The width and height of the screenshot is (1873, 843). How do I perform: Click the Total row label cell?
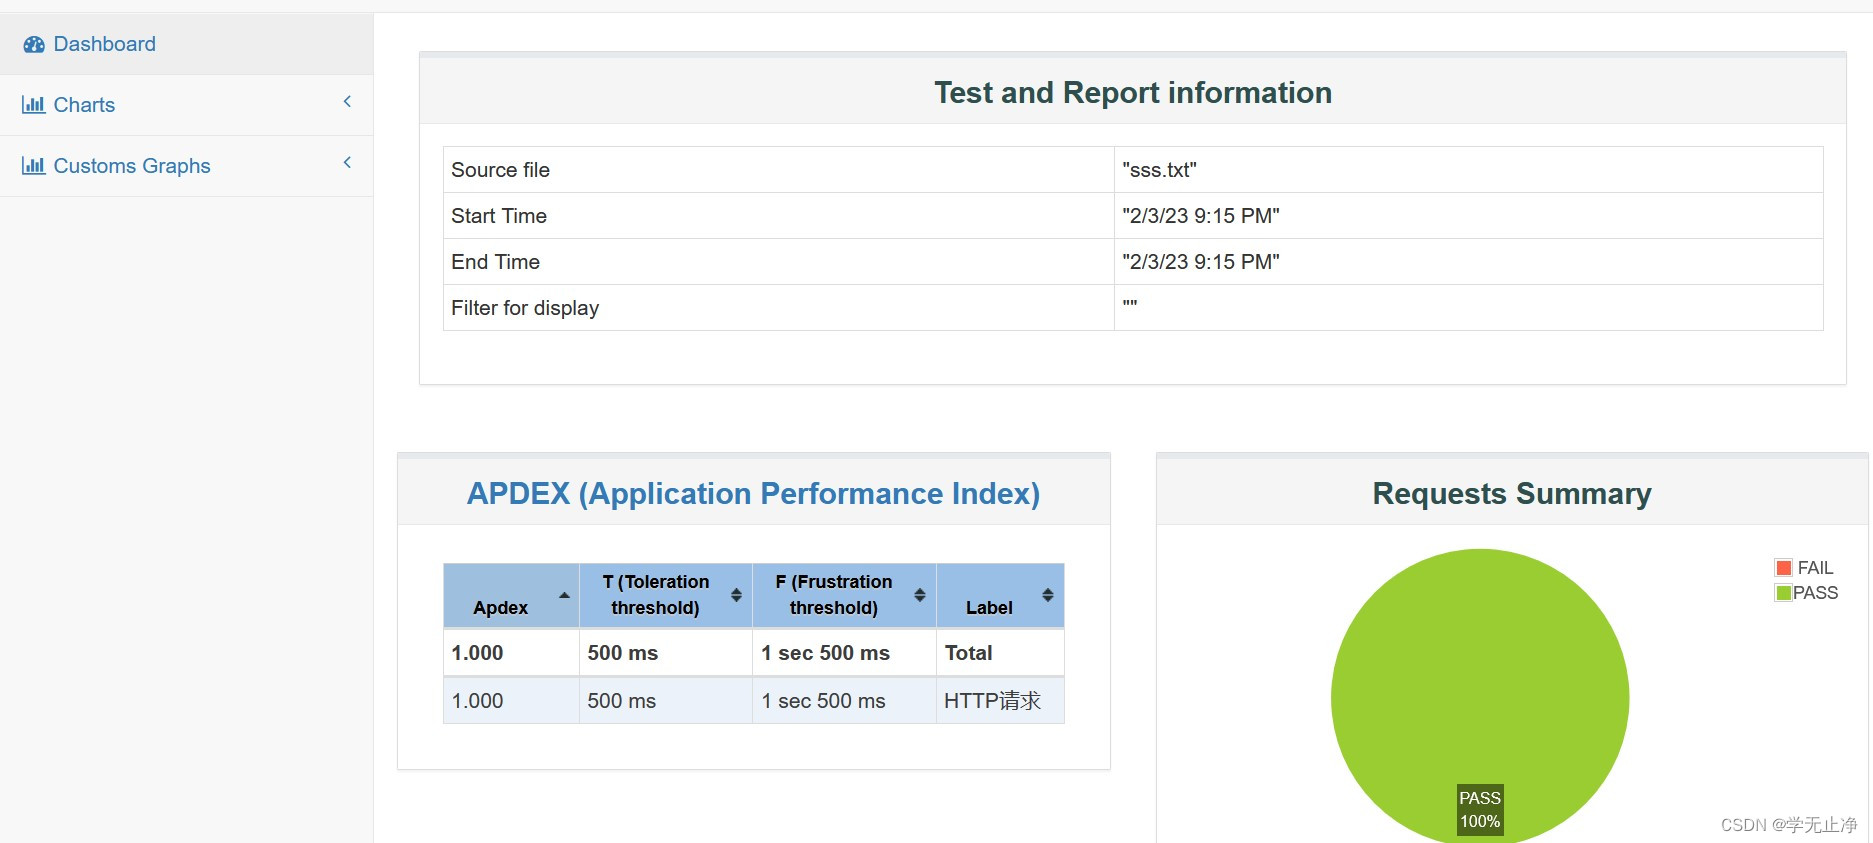click(x=968, y=653)
